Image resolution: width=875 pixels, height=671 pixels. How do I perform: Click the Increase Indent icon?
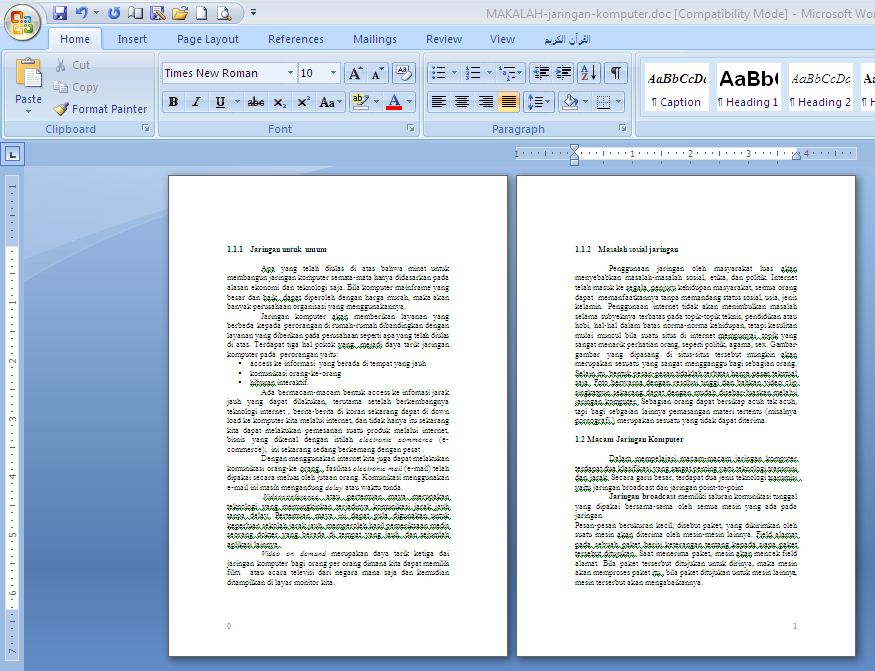pos(563,73)
